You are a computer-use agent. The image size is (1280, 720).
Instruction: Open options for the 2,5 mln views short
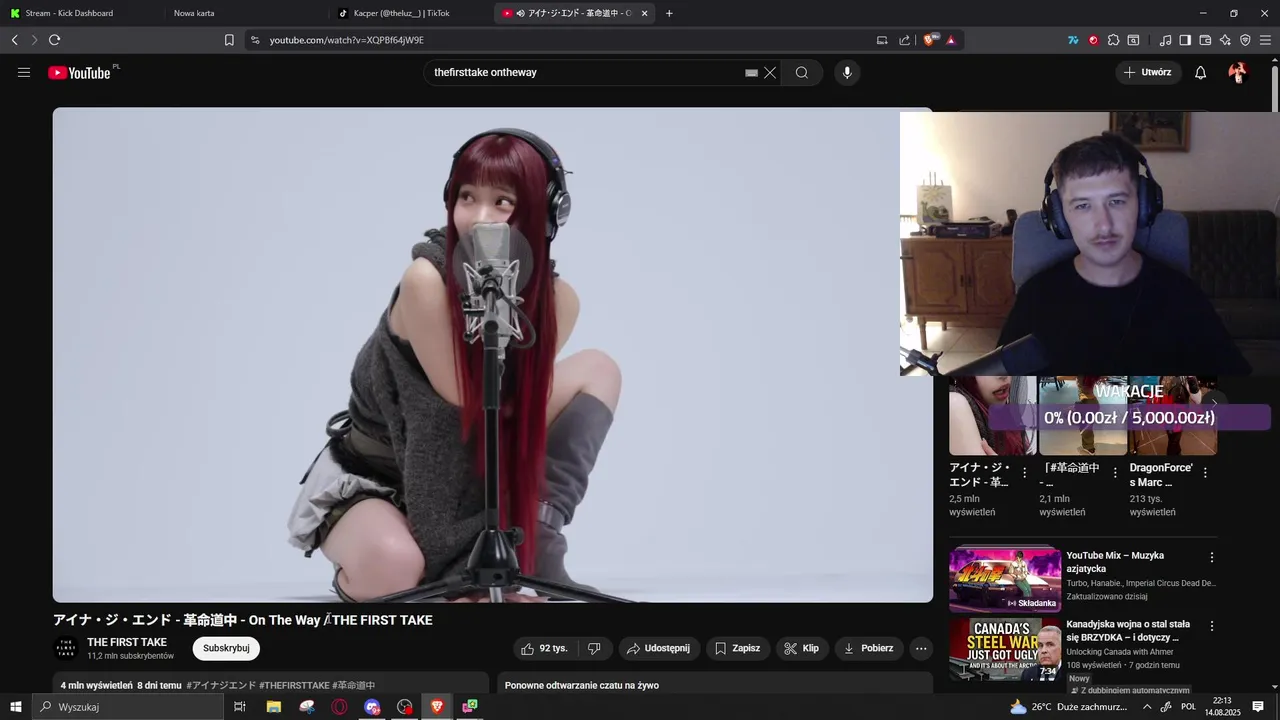coord(1024,472)
